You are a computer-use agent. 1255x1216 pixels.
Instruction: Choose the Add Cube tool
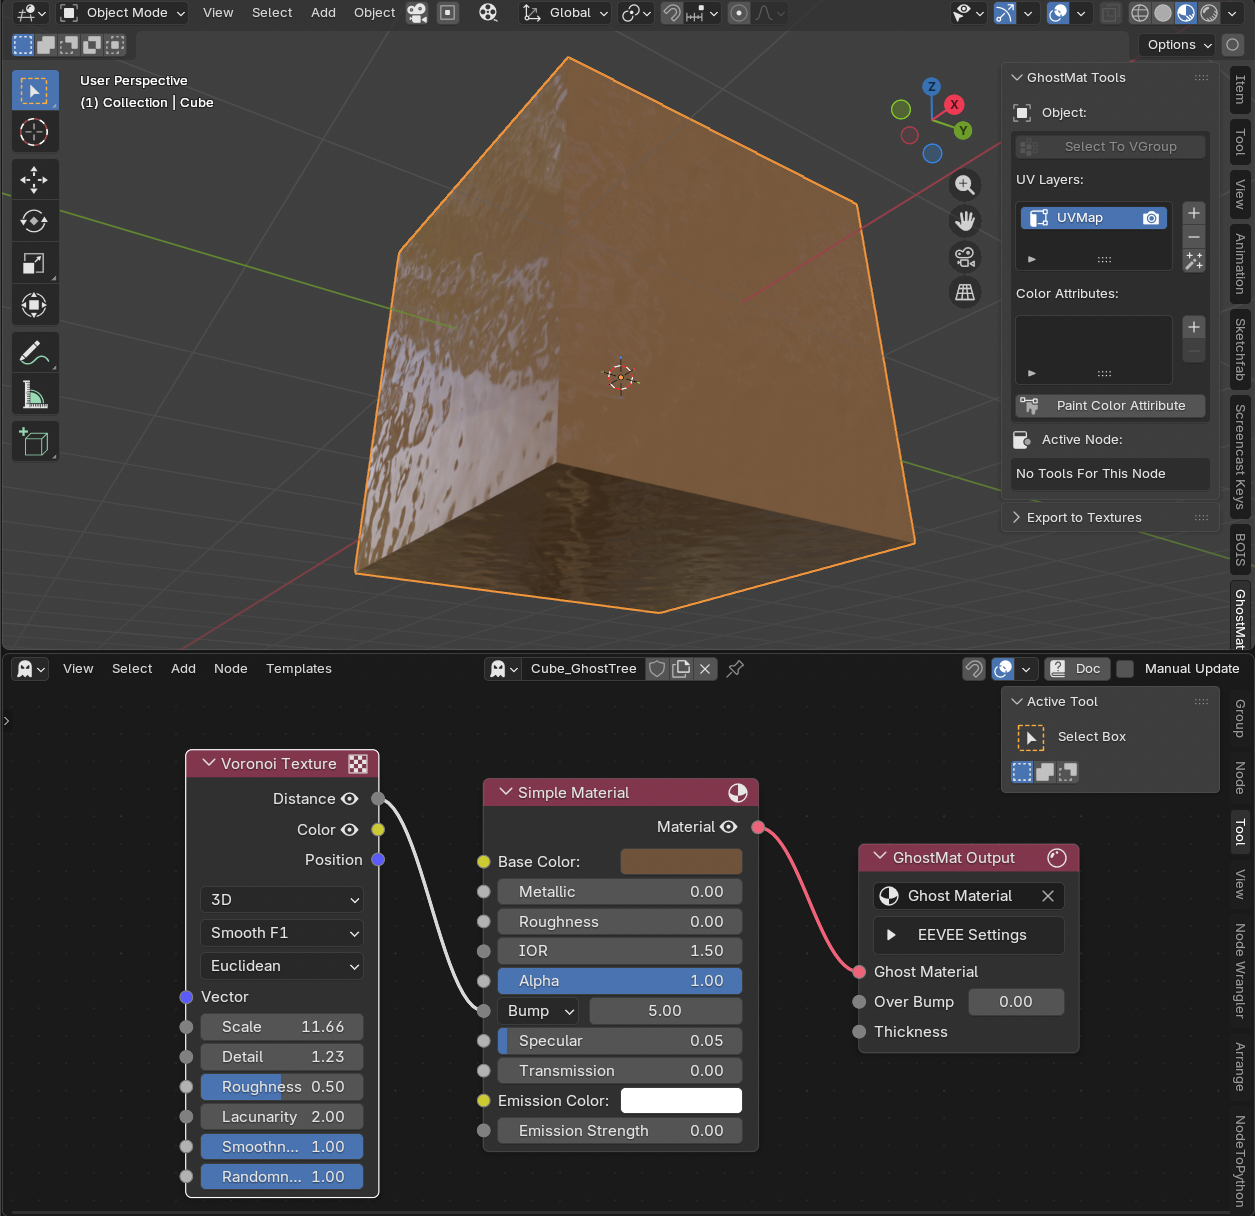point(34,442)
